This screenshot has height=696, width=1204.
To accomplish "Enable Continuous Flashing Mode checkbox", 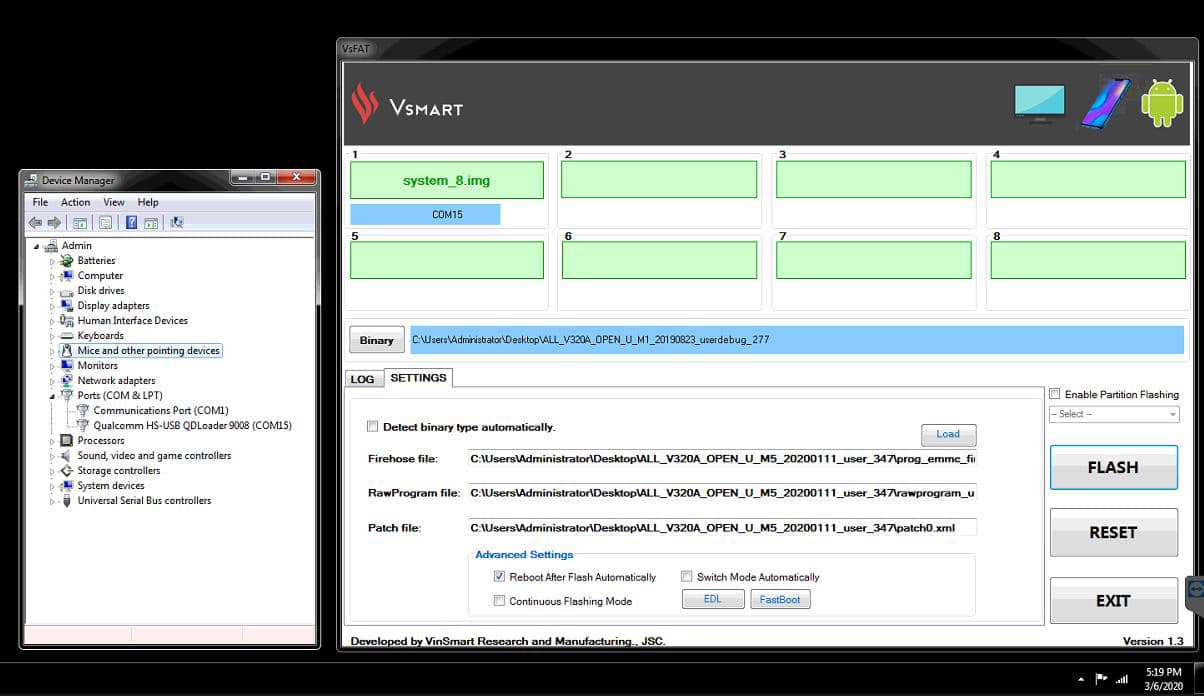I will coord(500,601).
